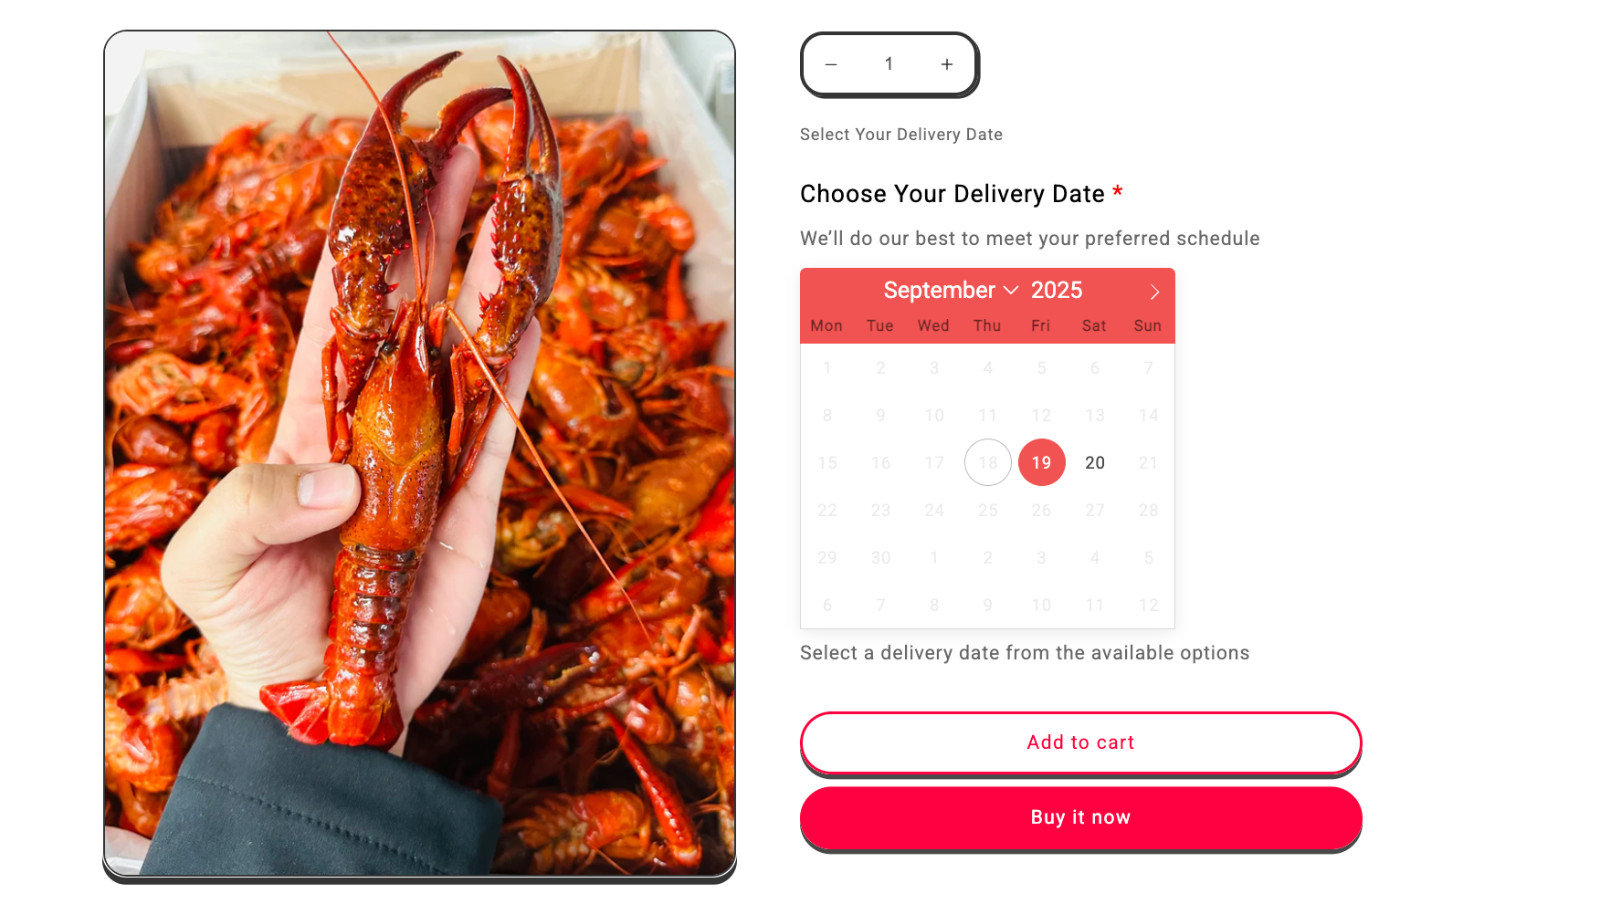Click date 26 in the calendar
Image resolution: width=1600 pixels, height=900 pixels.
tap(1041, 510)
